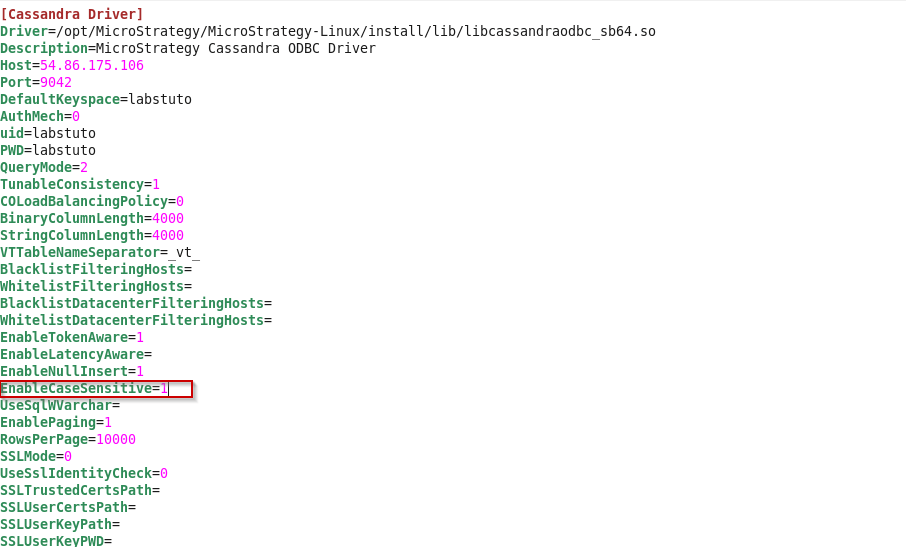Screen dimensions: 906x547
Task: Click the RowsPerPage value 10000
Action: tap(116, 439)
